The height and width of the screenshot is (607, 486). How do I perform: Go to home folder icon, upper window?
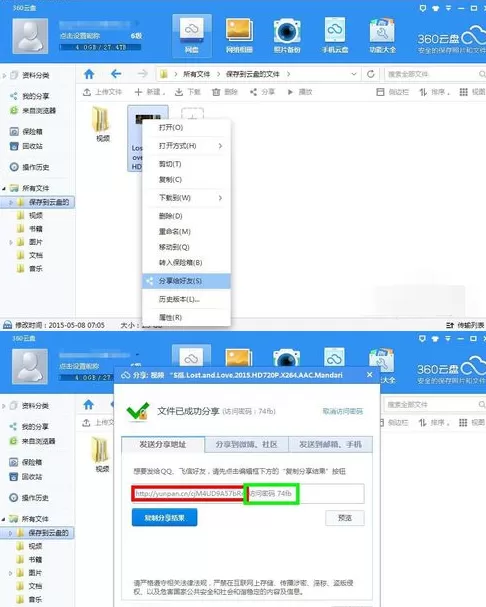pos(89,74)
